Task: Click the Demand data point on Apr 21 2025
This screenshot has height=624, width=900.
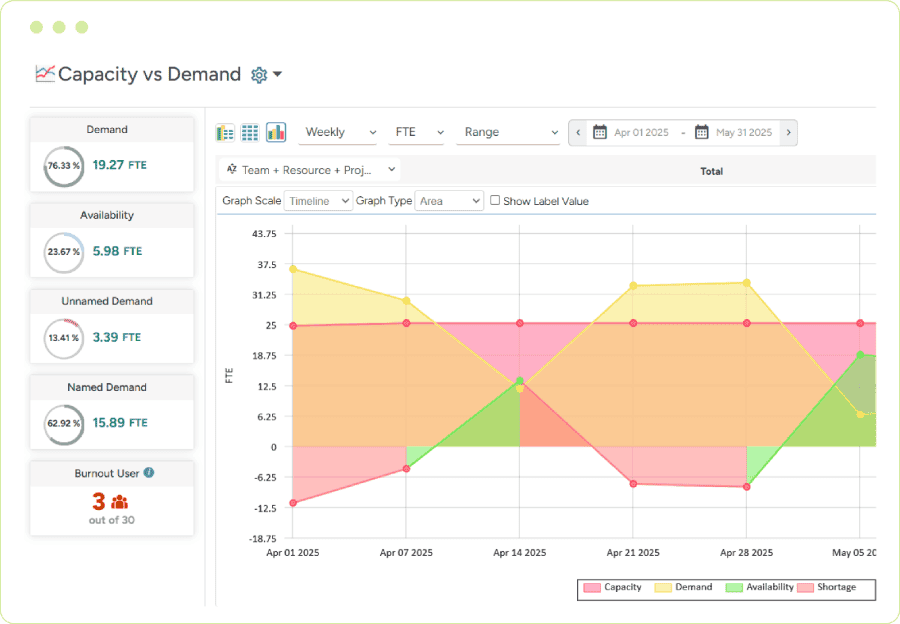Action: [x=632, y=285]
